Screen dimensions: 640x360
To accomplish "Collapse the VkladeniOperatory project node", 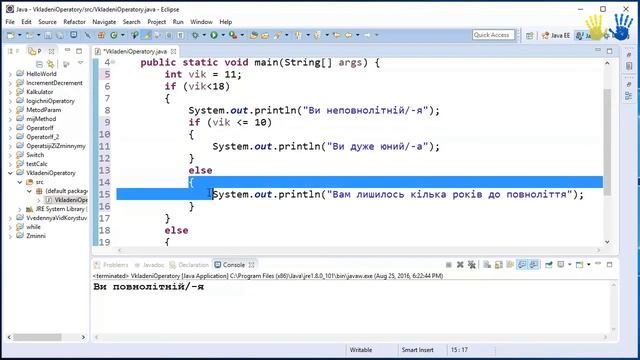I will click(x=10, y=173).
